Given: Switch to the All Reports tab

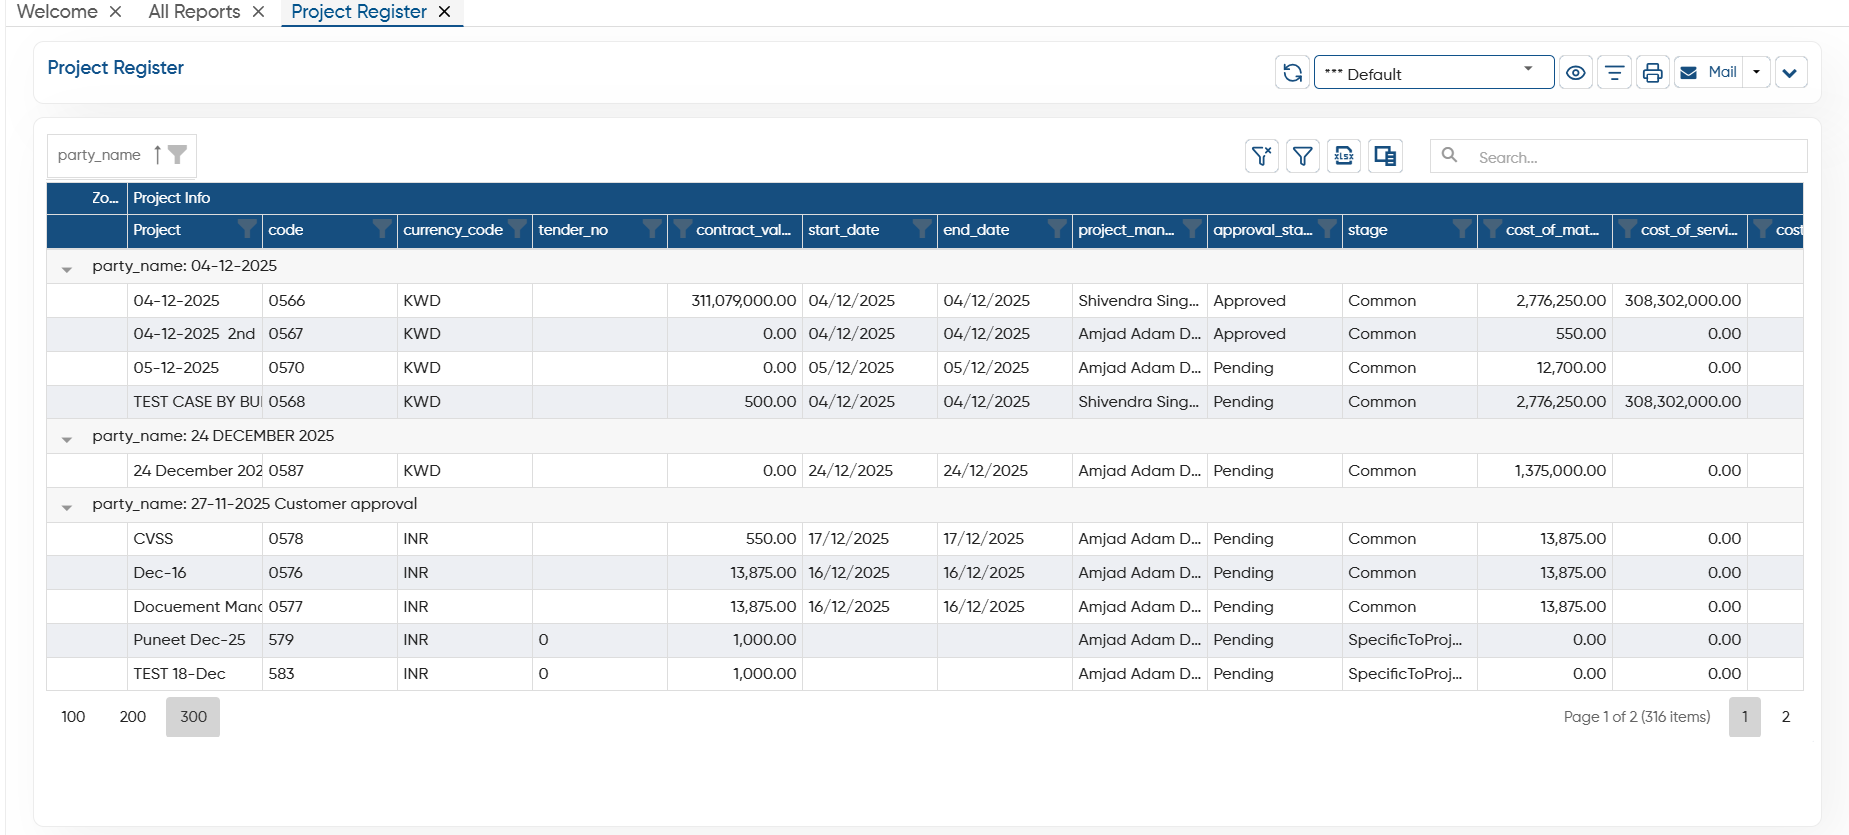Looking at the screenshot, I should (x=194, y=12).
